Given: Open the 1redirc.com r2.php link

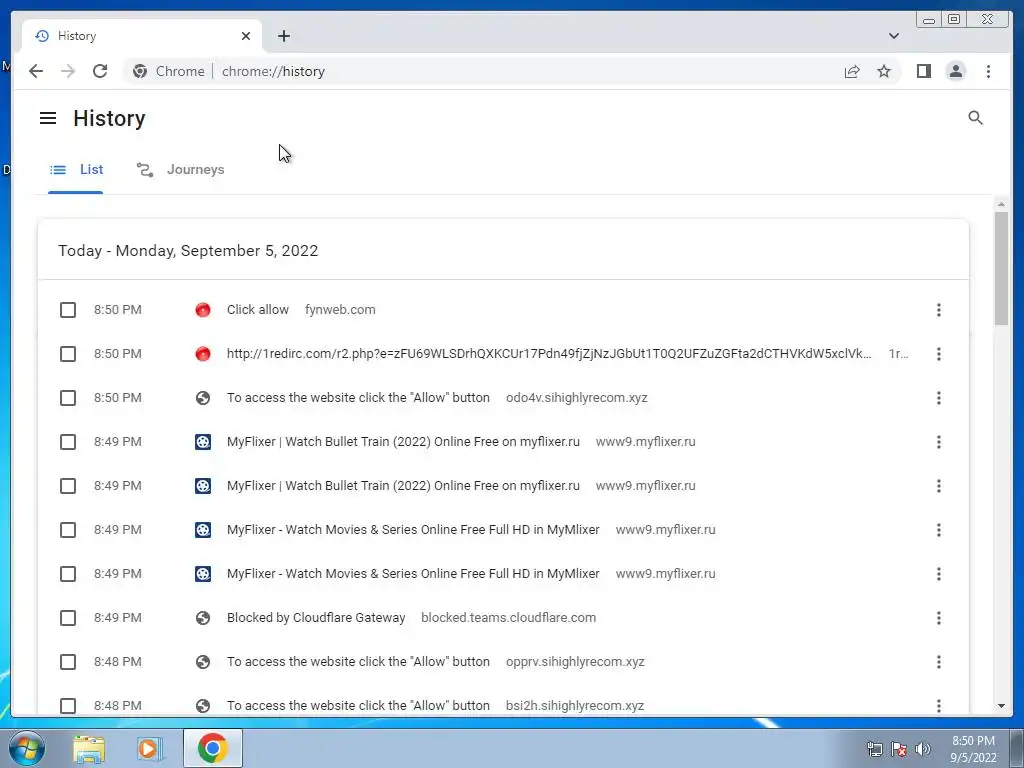Looking at the screenshot, I should 549,354.
